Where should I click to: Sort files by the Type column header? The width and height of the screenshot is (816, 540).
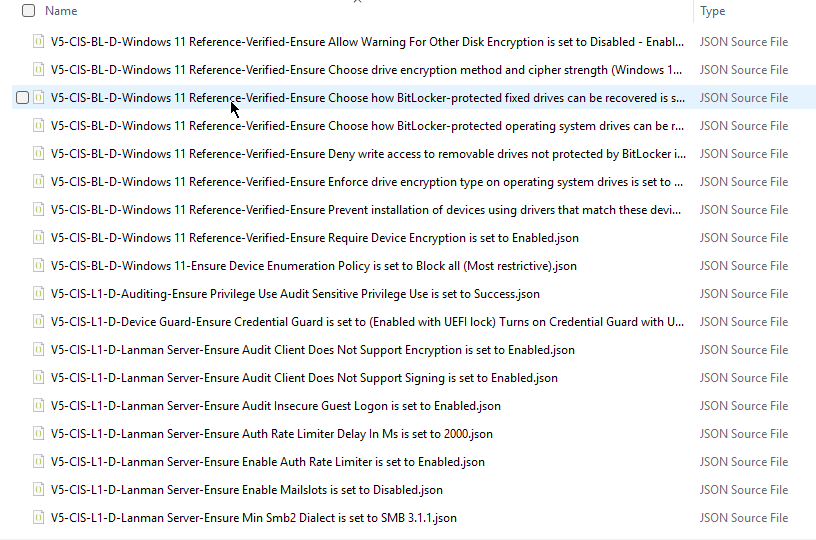[x=712, y=11]
